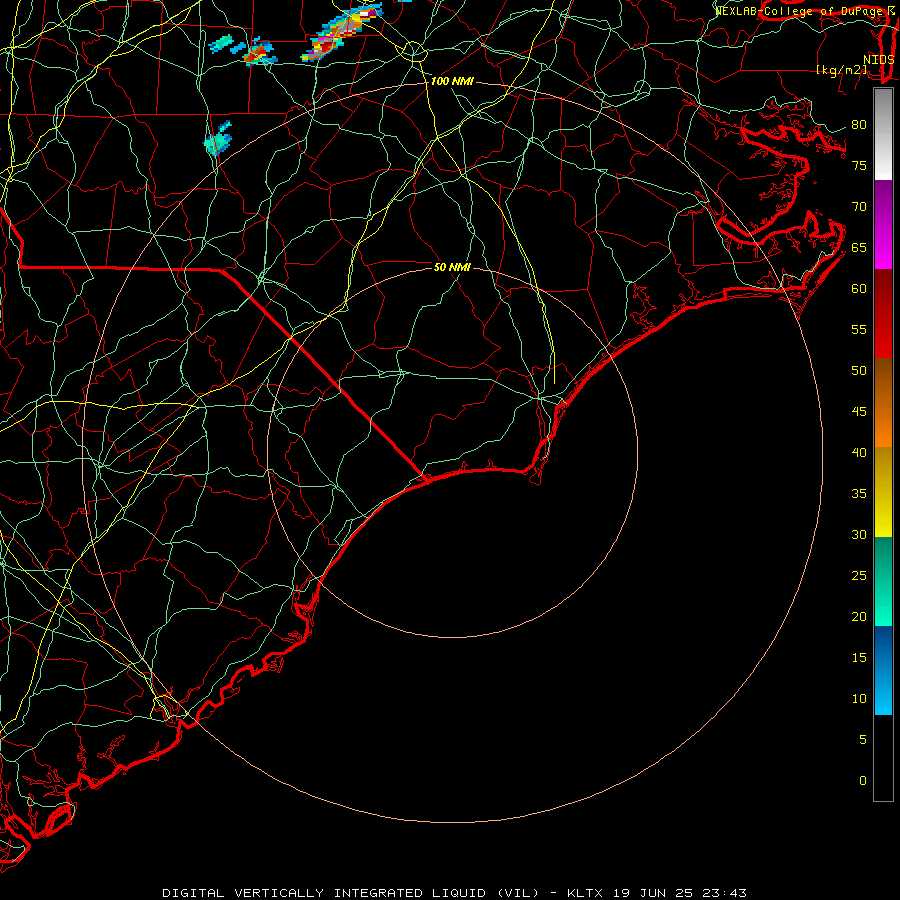Click the 45 value on the color scale
Viewport: 900px width, 900px height.
click(859, 412)
